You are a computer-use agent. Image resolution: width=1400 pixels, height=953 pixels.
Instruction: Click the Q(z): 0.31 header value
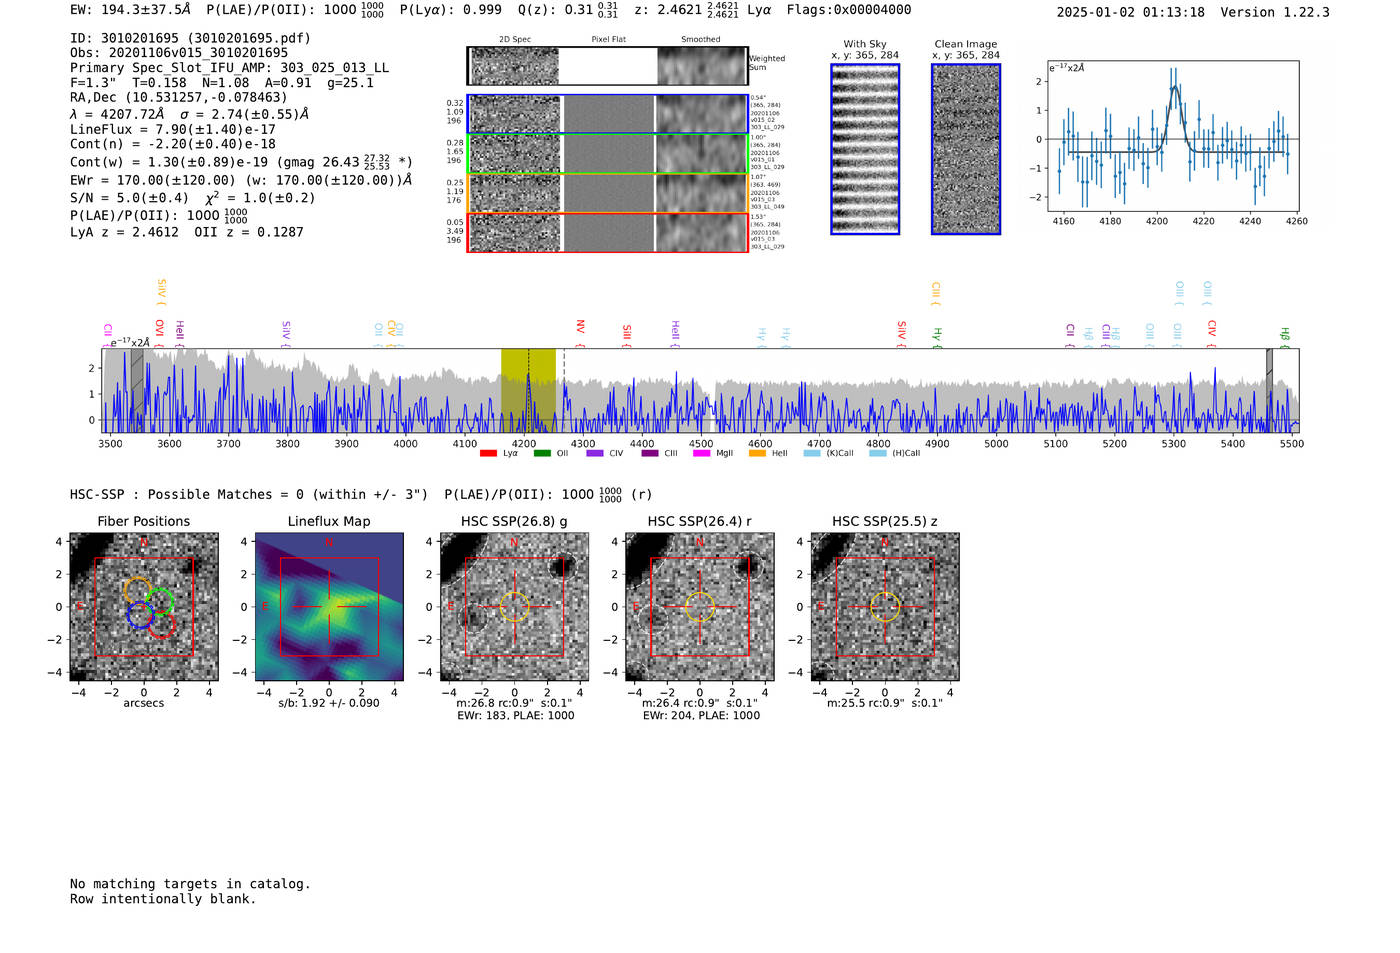[568, 9]
